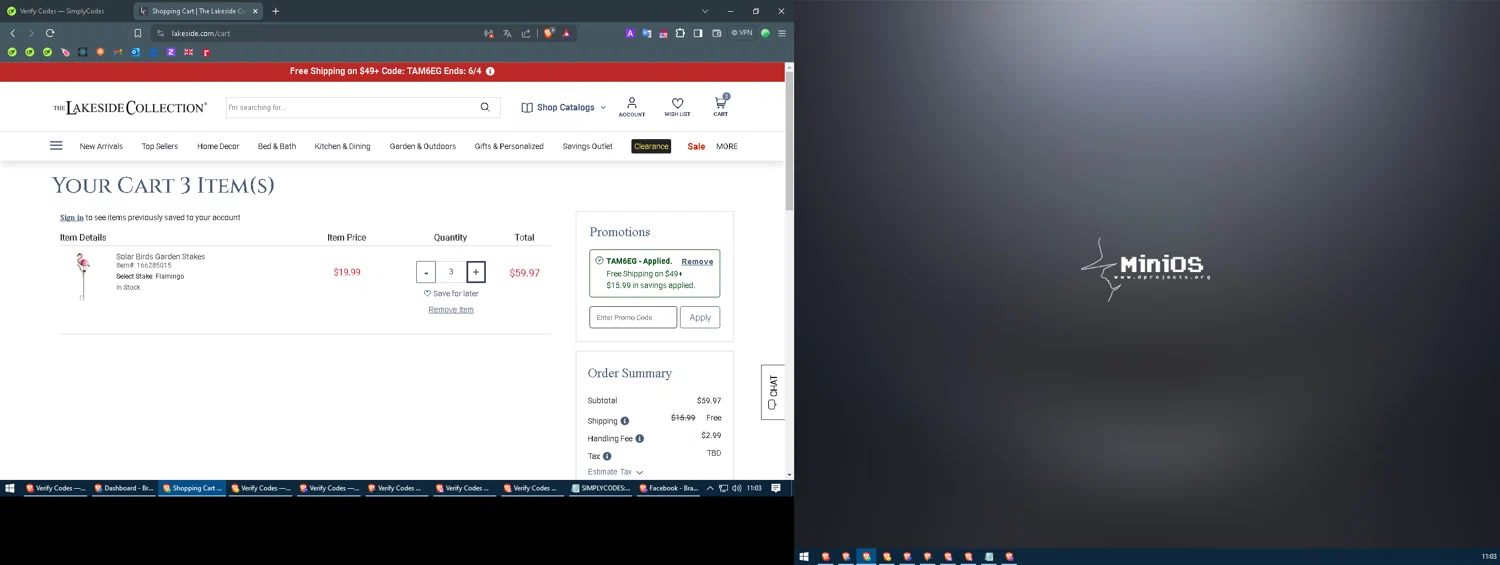1500x565 pixels.
Task: Show hidden system tray icons
Action: pyautogui.click(x=710, y=488)
